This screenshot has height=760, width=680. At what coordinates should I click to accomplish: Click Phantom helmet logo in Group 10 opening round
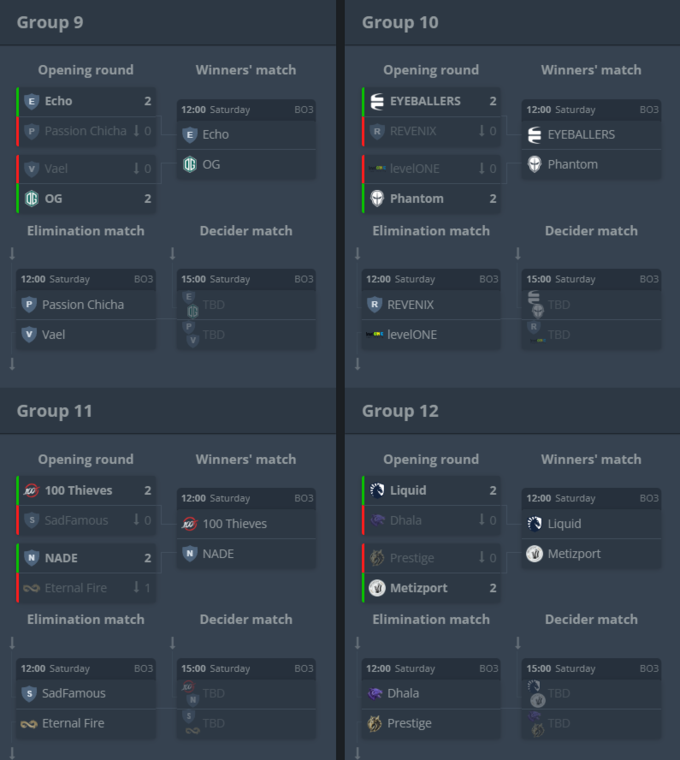[377, 199]
